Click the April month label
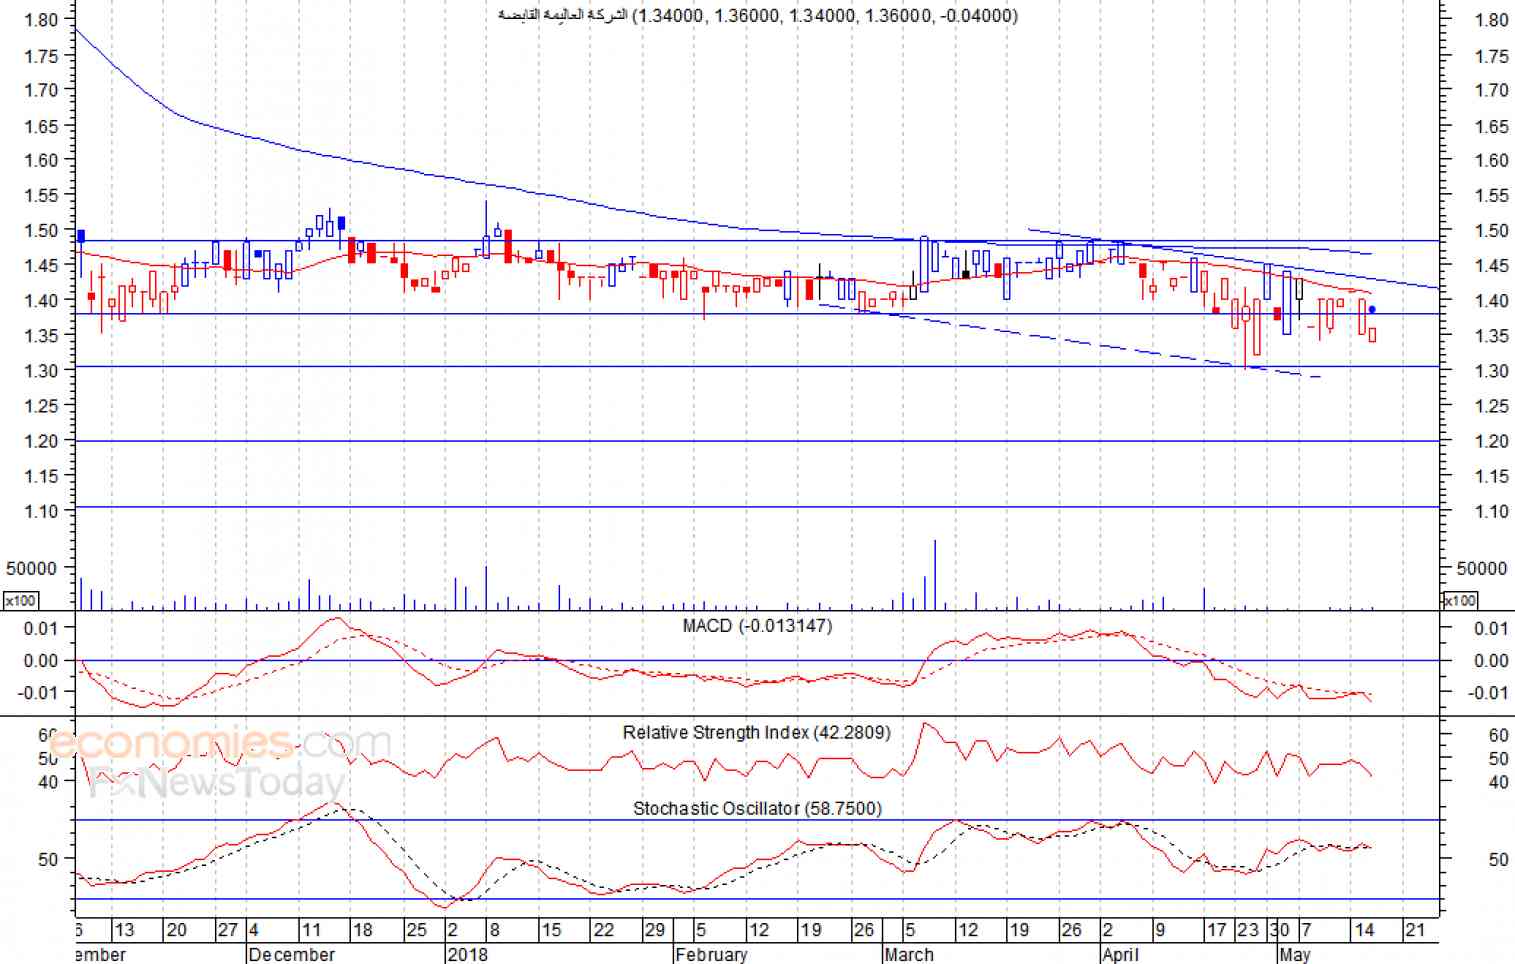Image resolution: width=1515 pixels, height=964 pixels. point(1120,954)
